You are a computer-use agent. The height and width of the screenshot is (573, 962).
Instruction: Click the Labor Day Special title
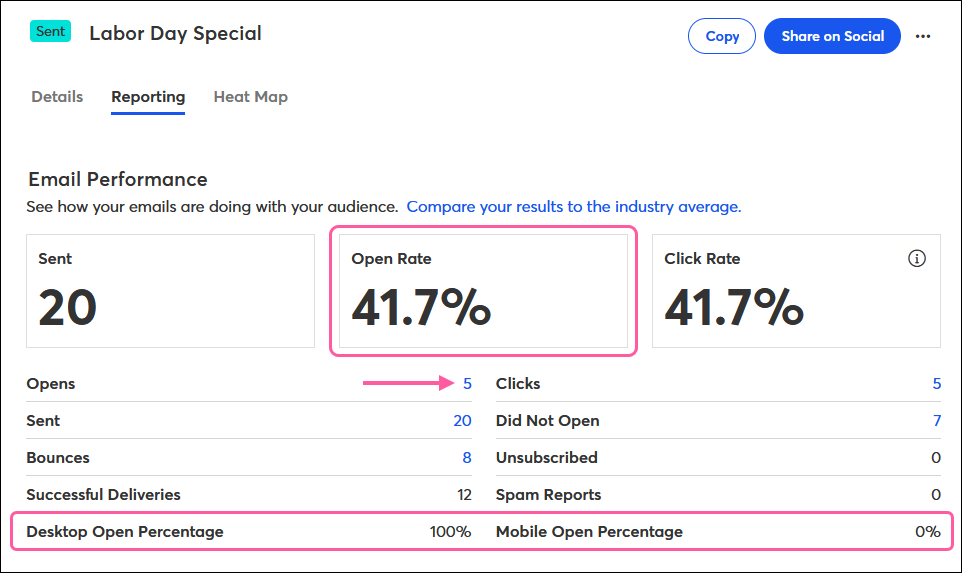tap(175, 33)
